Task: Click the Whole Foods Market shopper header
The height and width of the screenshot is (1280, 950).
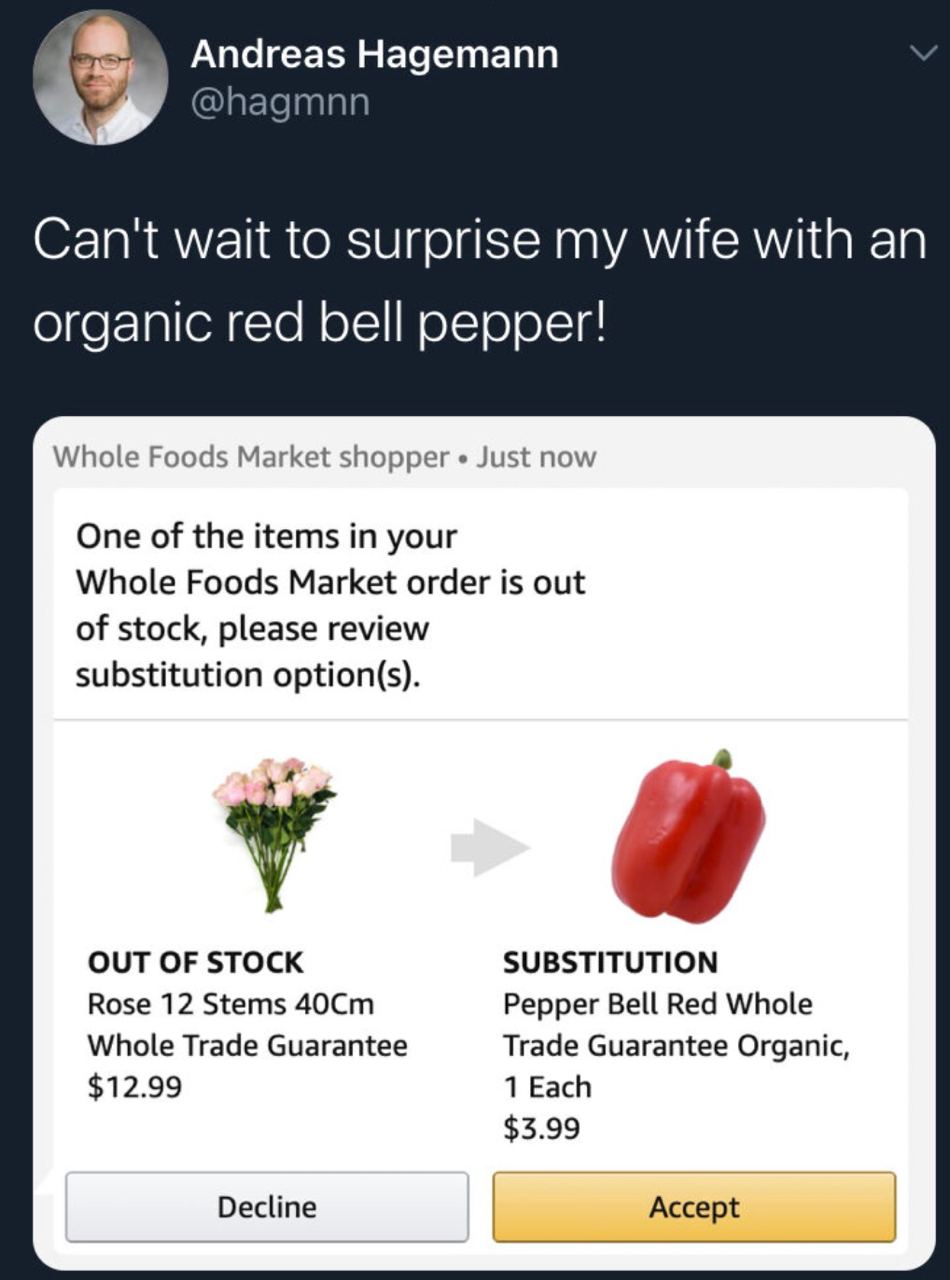Action: (x=250, y=457)
